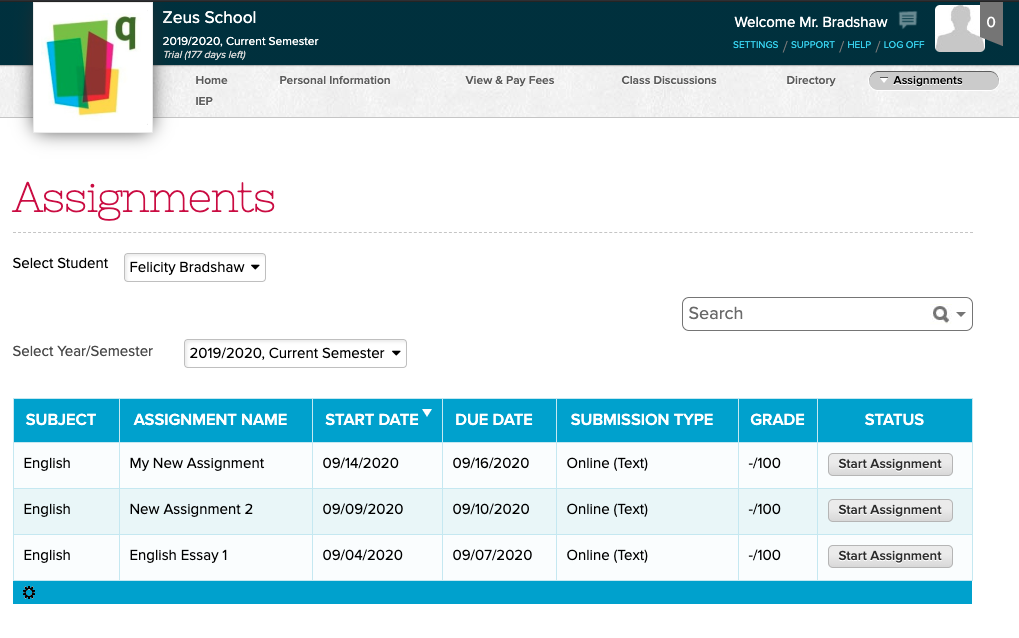Click due date 09/16/2020
The width and height of the screenshot is (1019, 638).
click(491, 464)
